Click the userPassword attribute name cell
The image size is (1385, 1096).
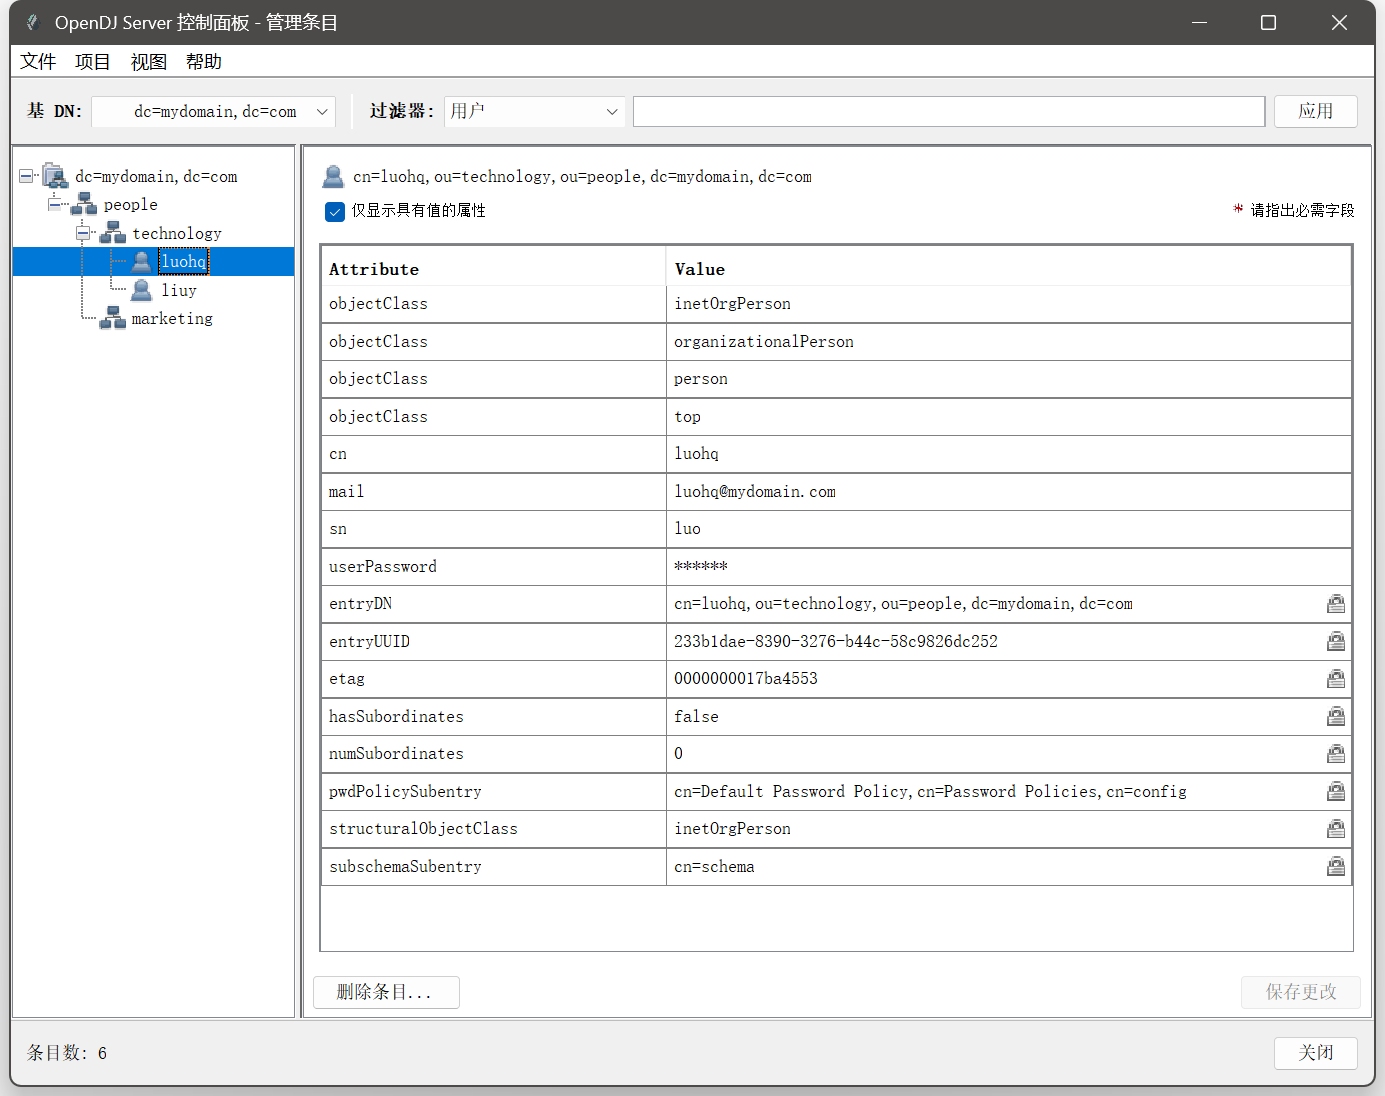pyautogui.click(x=494, y=567)
